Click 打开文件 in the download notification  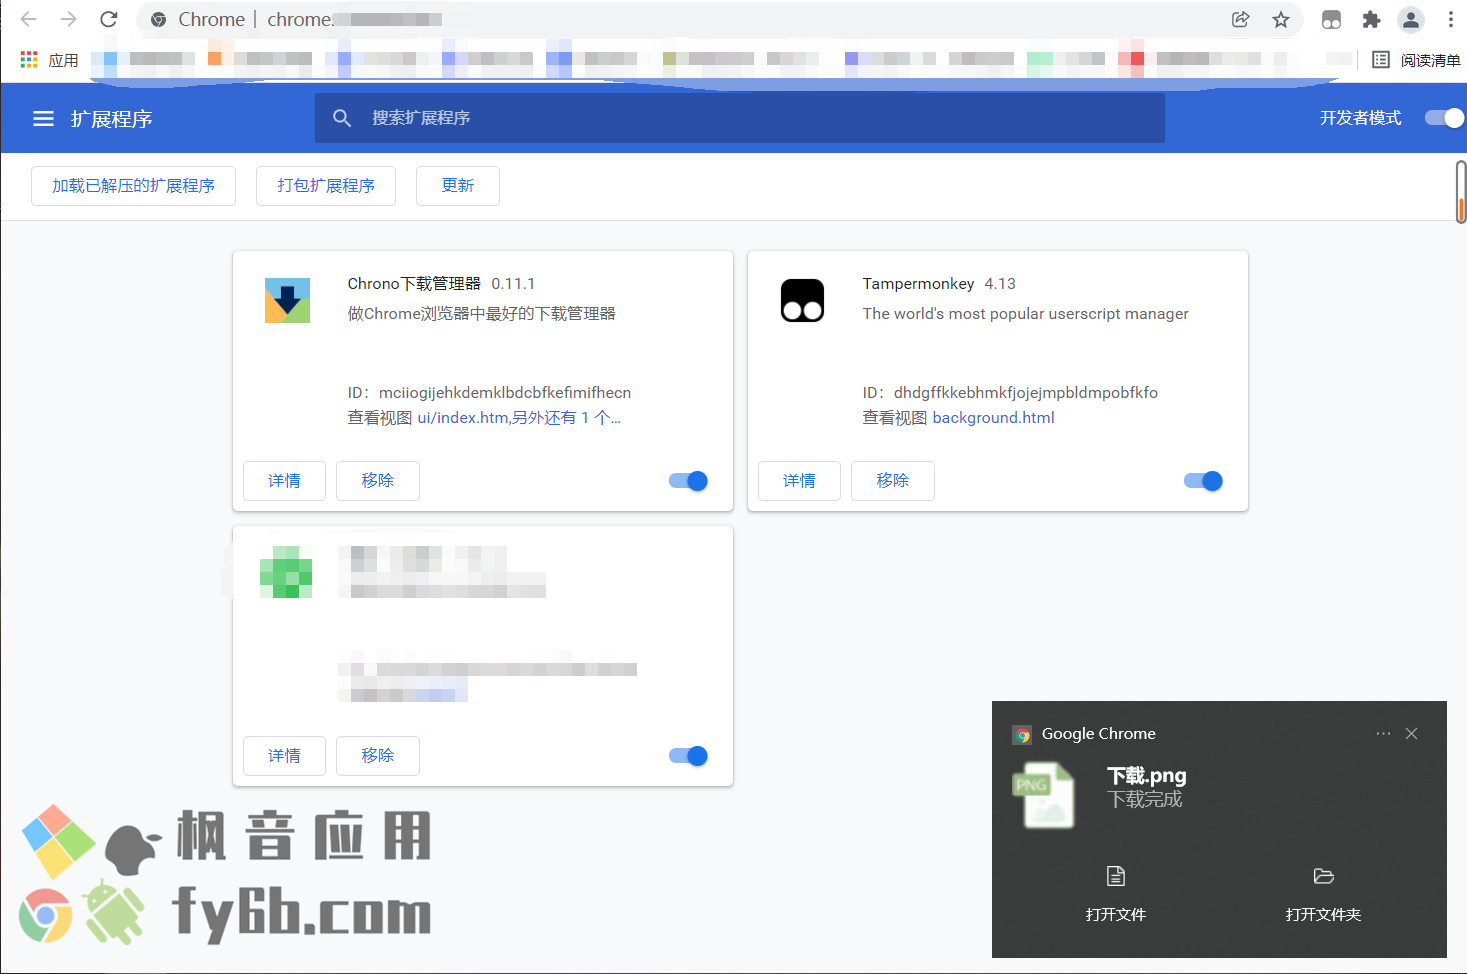pyautogui.click(x=1116, y=894)
